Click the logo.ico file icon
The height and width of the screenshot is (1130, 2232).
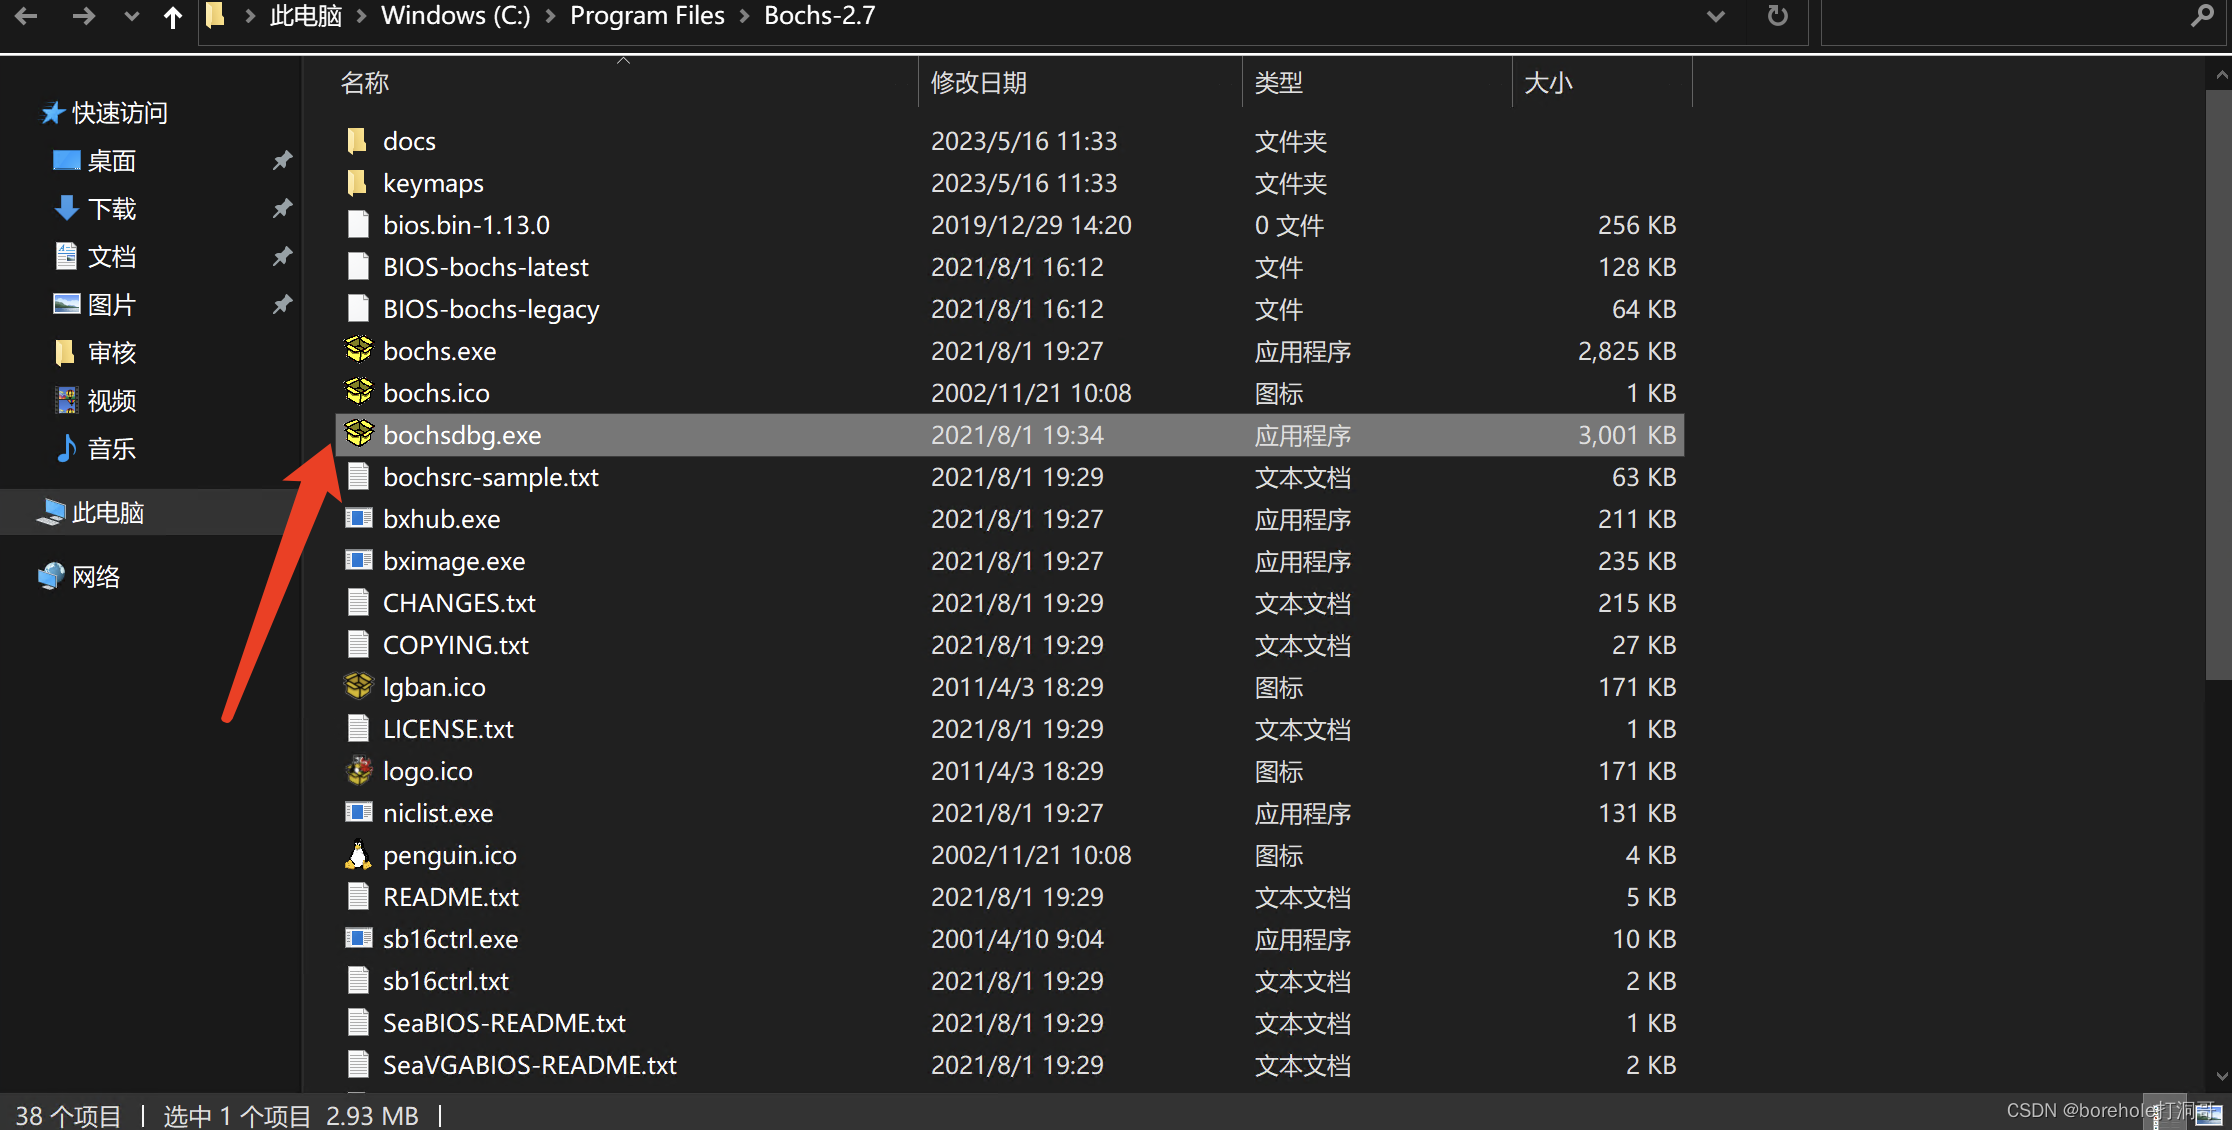coord(358,771)
